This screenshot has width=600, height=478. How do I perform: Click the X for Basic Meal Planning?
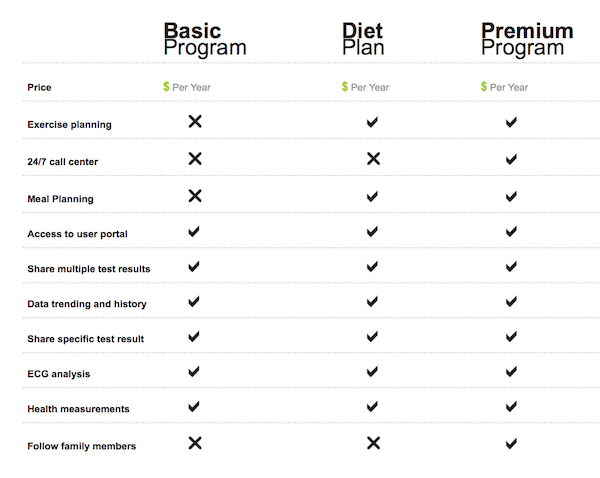(195, 196)
